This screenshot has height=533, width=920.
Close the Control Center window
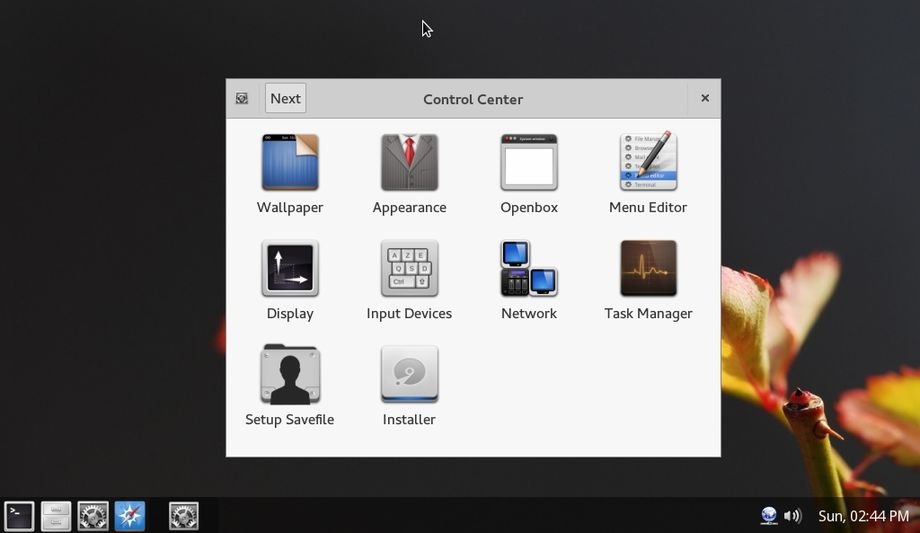tap(705, 98)
